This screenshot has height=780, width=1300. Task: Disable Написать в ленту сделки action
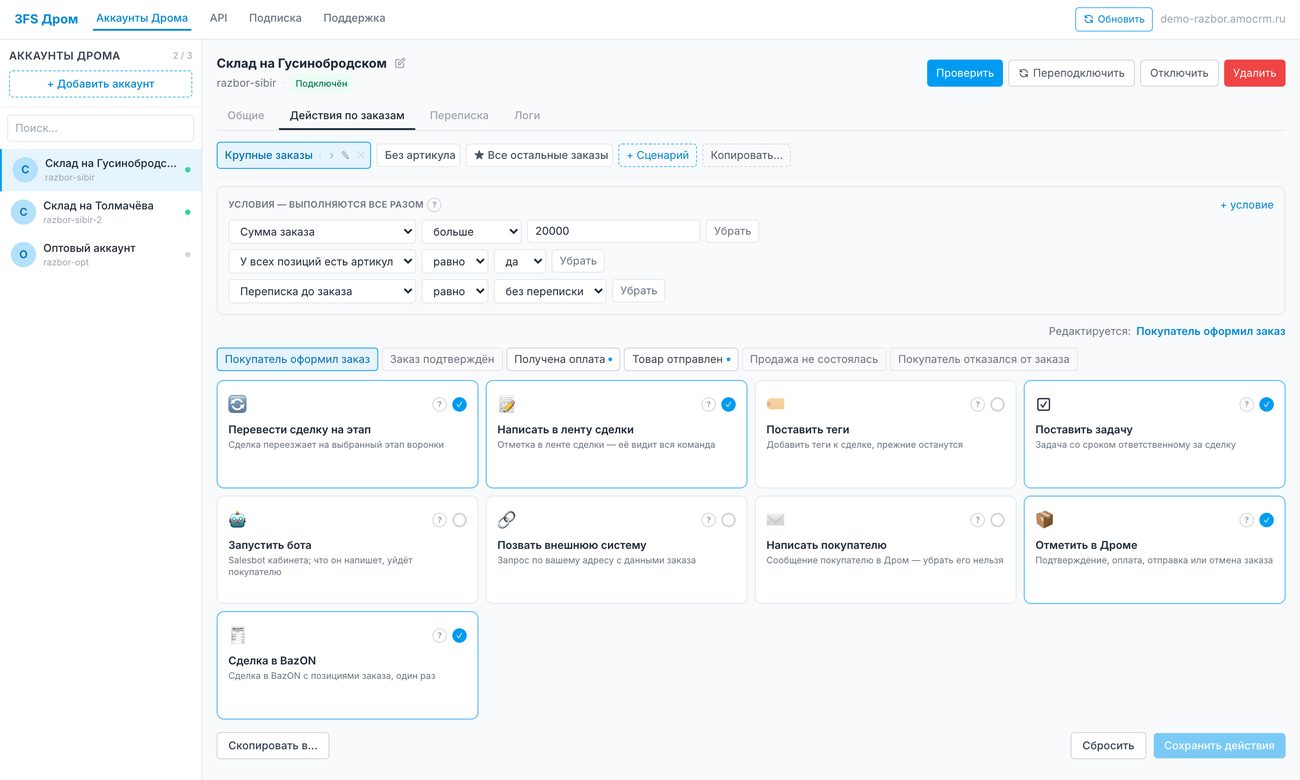coord(728,405)
